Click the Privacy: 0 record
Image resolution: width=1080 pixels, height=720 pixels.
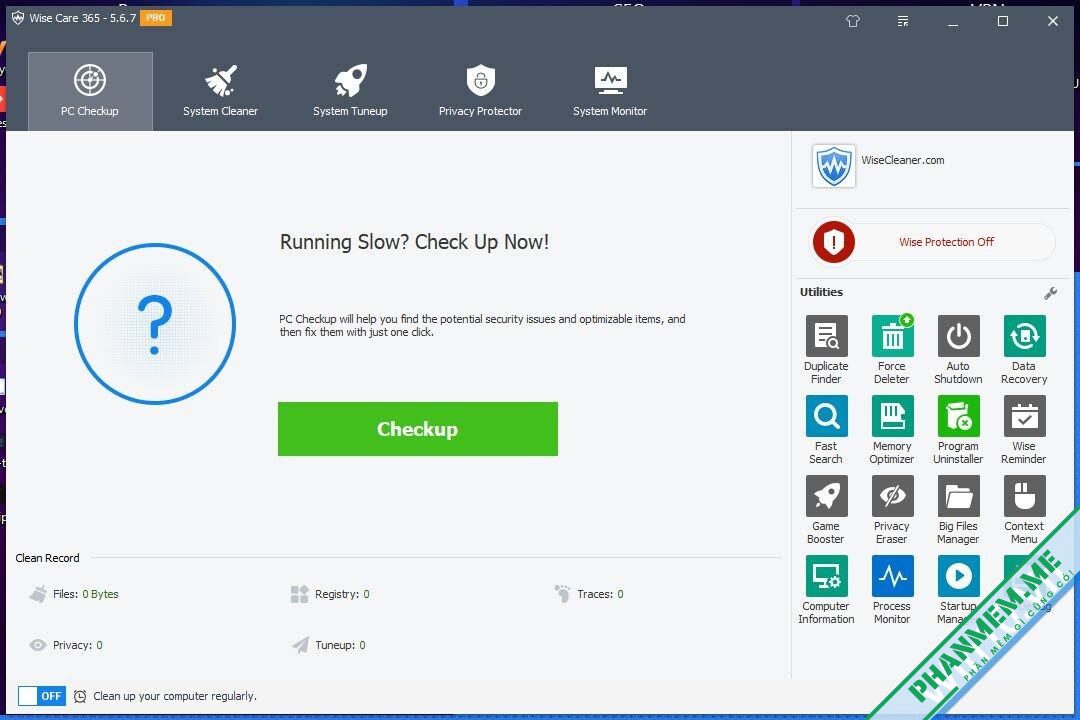(x=66, y=645)
